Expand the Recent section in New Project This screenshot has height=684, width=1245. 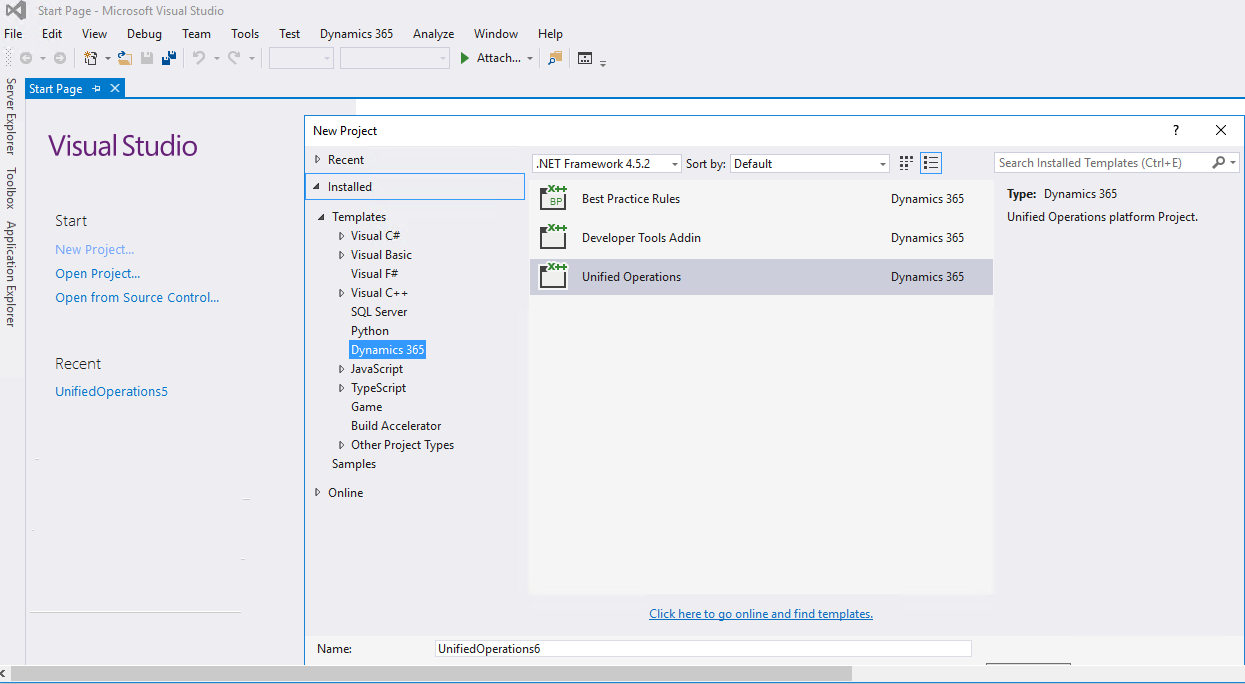point(317,159)
